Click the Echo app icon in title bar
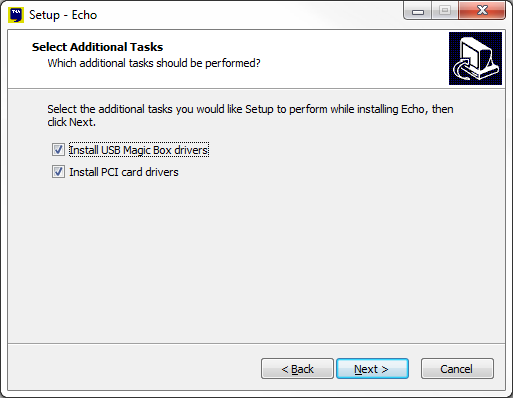513x398 pixels. pos(16,15)
